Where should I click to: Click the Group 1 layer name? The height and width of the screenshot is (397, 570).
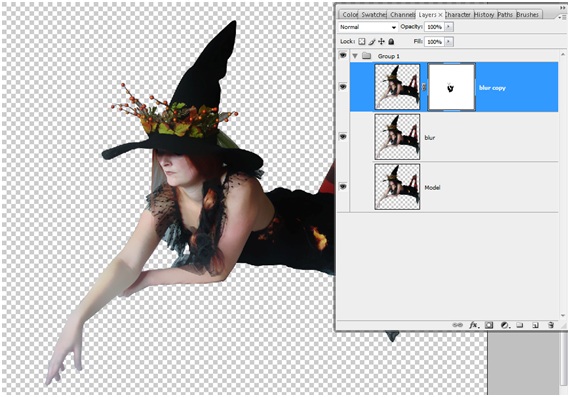tap(389, 56)
